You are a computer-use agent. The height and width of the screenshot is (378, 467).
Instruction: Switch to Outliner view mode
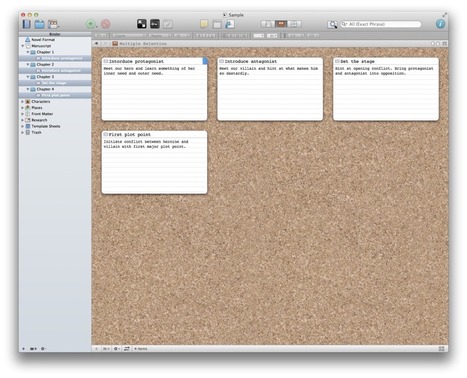(294, 24)
